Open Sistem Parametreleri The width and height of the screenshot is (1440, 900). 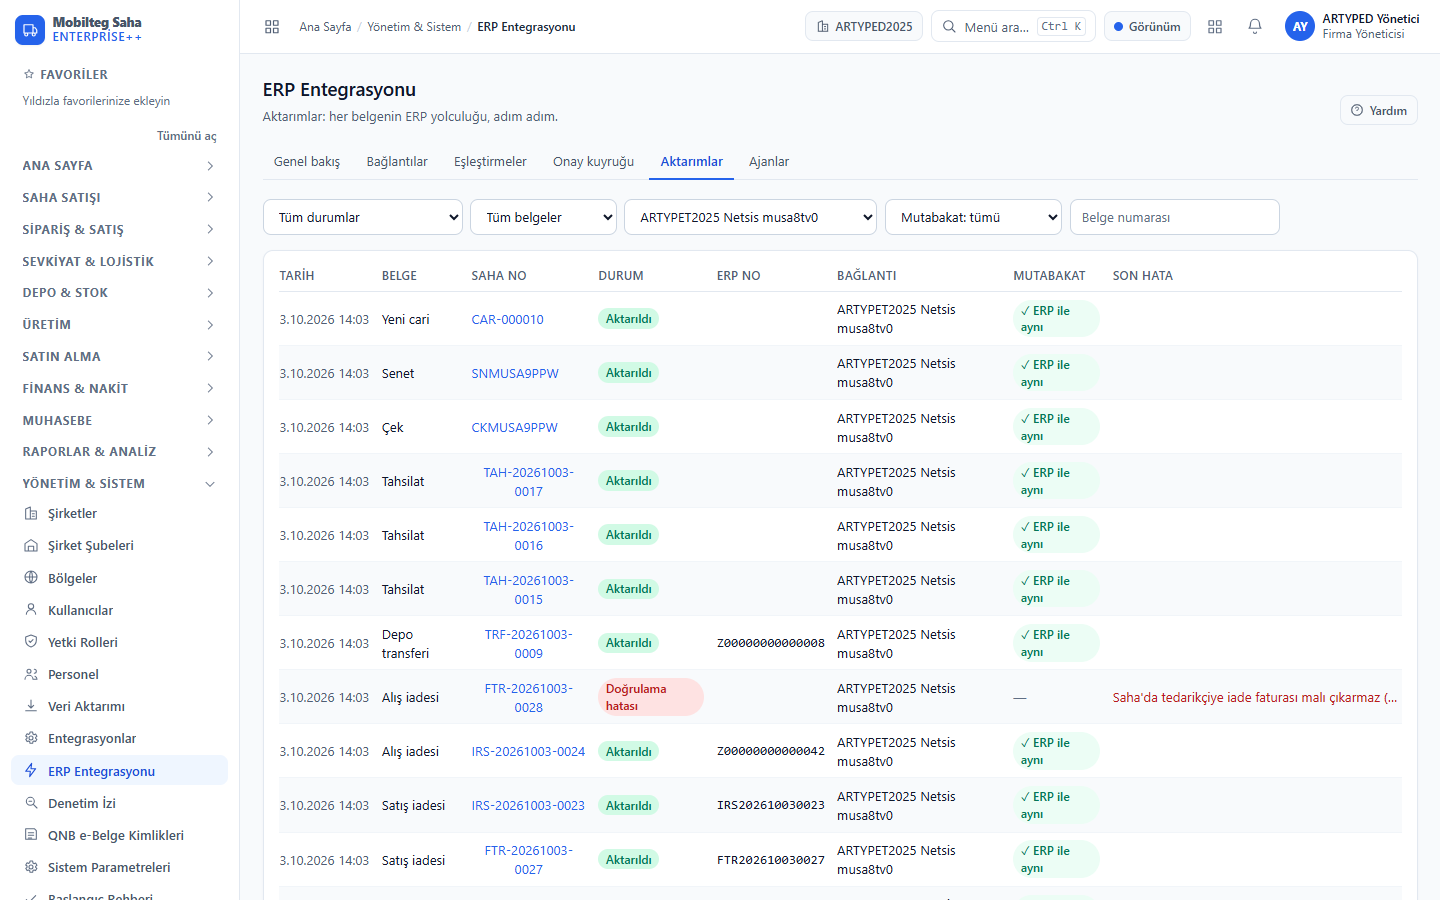(x=119, y=867)
